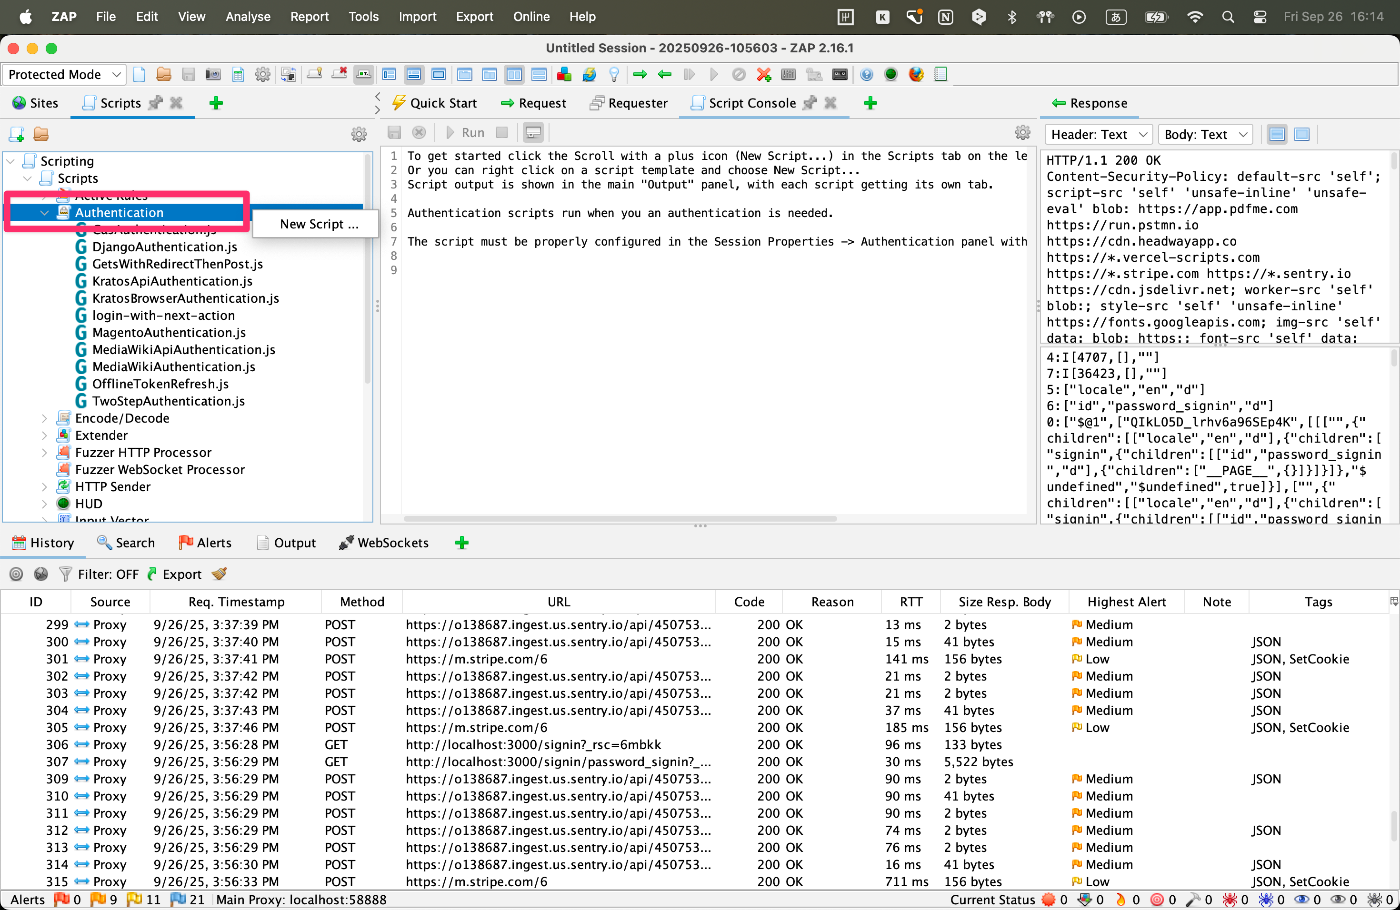Switch to the Requester tab
Image resolution: width=1400 pixels, height=910 pixels.
(628, 103)
